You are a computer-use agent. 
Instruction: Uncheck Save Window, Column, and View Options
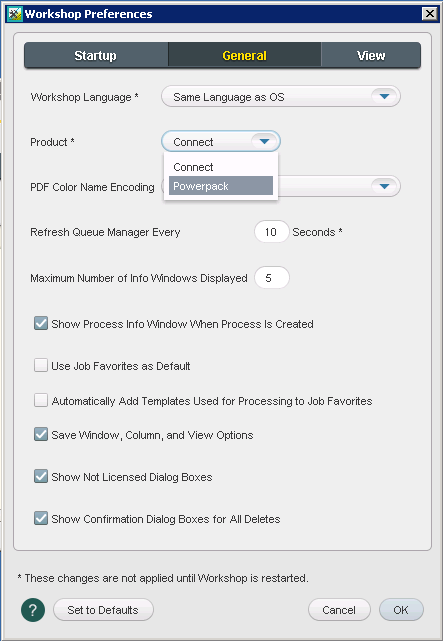point(41,434)
